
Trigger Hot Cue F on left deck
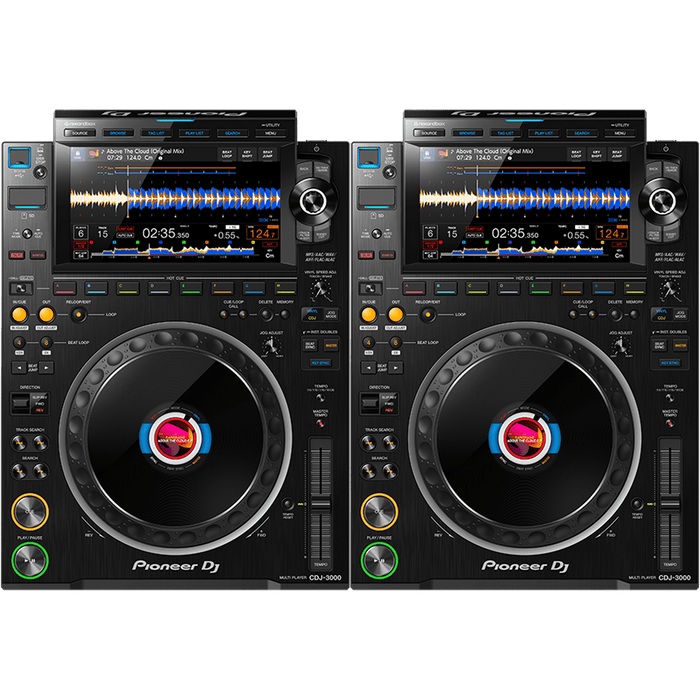[223, 288]
